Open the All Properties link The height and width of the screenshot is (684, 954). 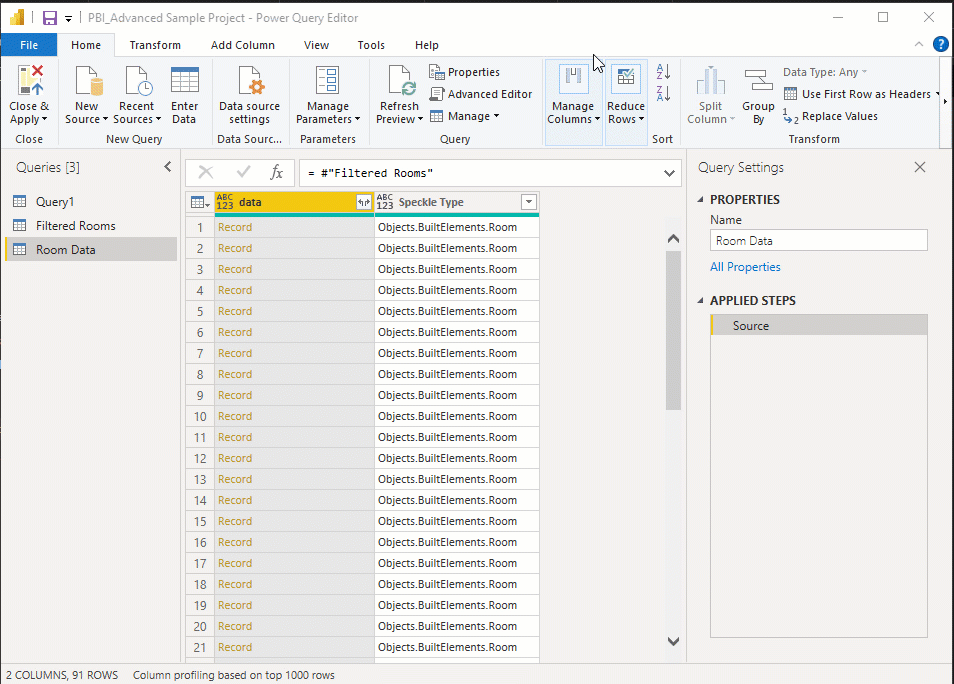pos(745,267)
